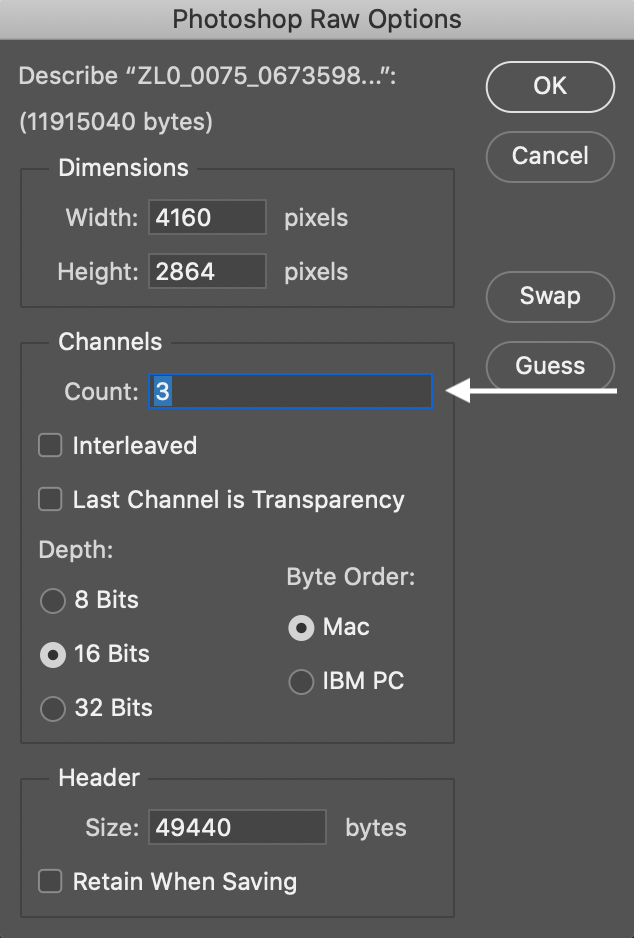The height and width of the screenshot is (938, 634).
Task: Click the OK button
Action: [x=549, y=87]
